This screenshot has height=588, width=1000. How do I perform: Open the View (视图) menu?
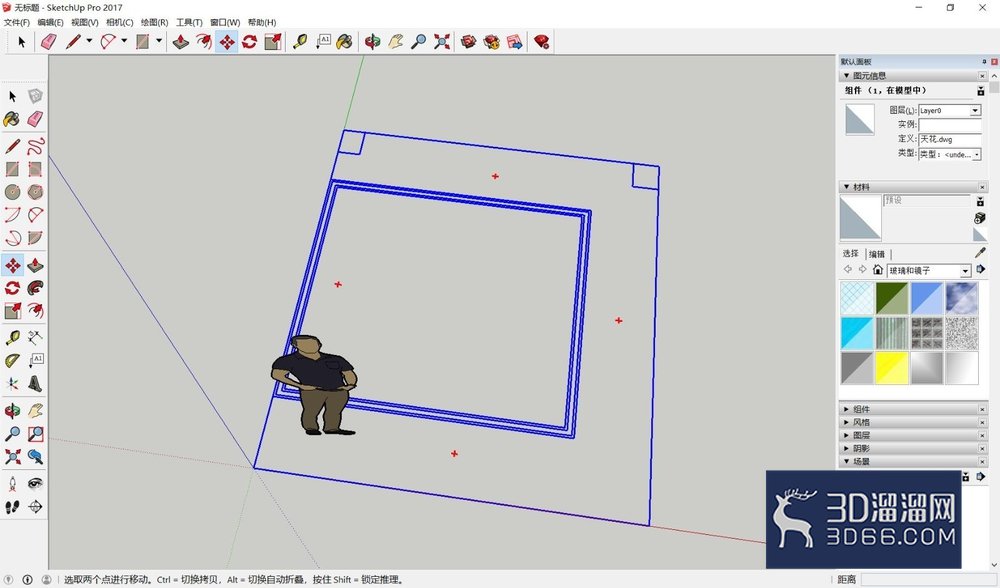point(85,22)
